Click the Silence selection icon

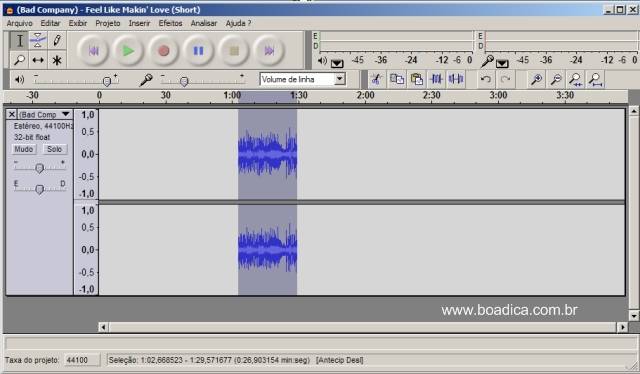456,79
